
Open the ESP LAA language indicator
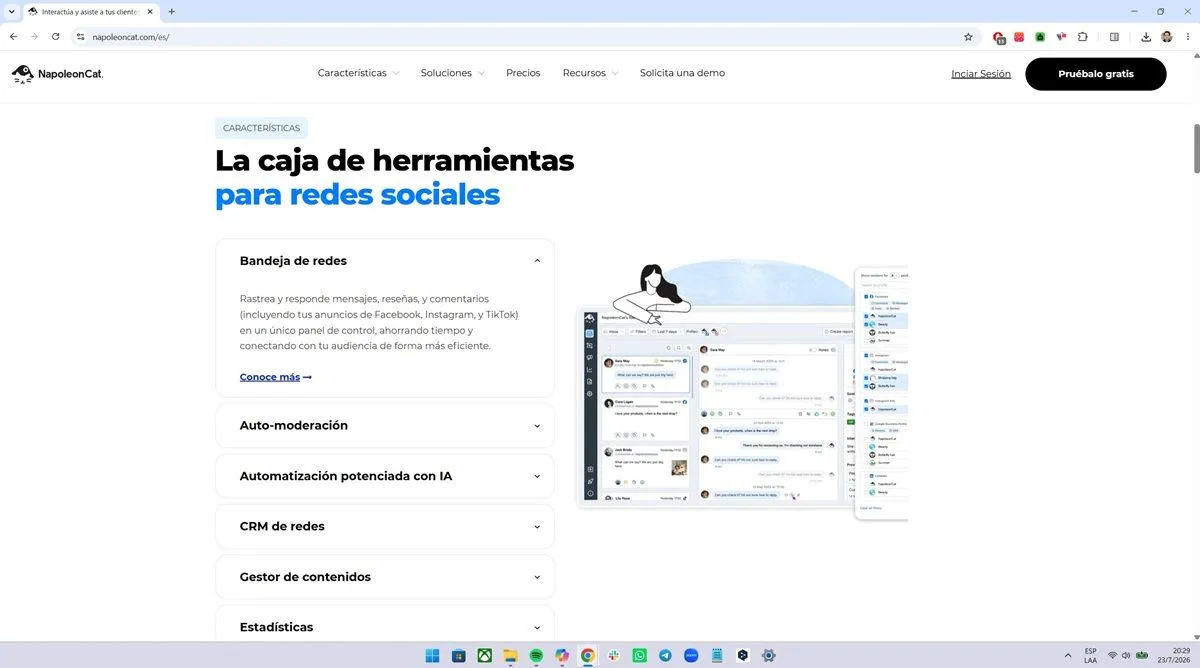(1090, 655)
